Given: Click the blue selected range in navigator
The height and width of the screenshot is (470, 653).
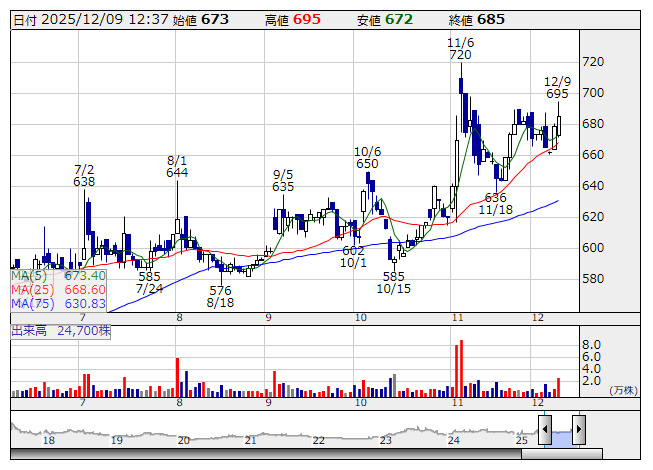Looking at the screenshot, I should [x=561, y=437].
